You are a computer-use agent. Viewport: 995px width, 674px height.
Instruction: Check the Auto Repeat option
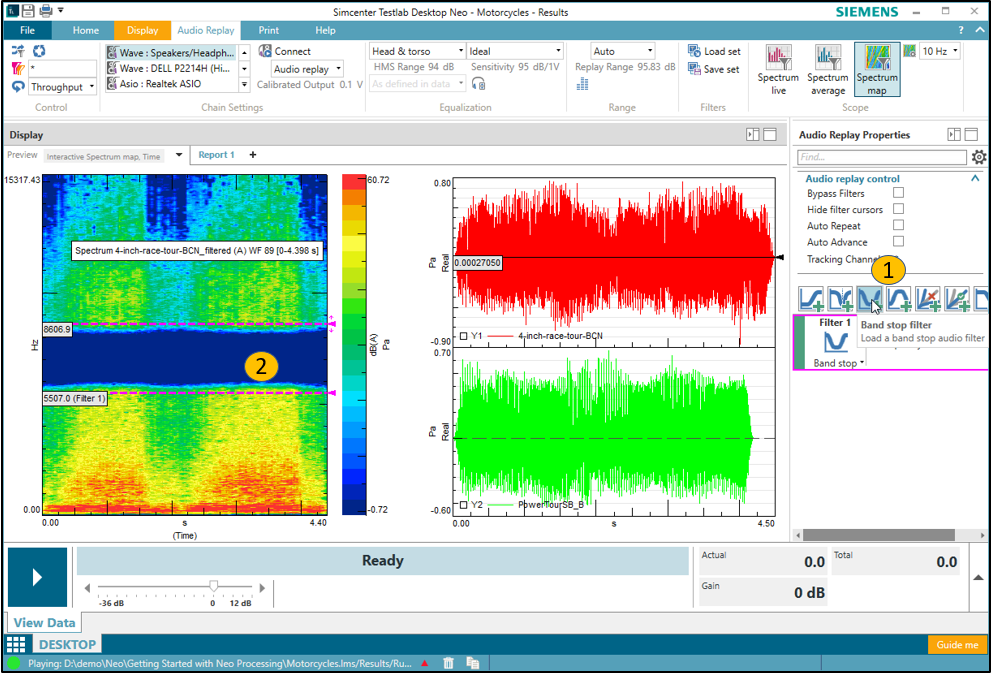898,226
